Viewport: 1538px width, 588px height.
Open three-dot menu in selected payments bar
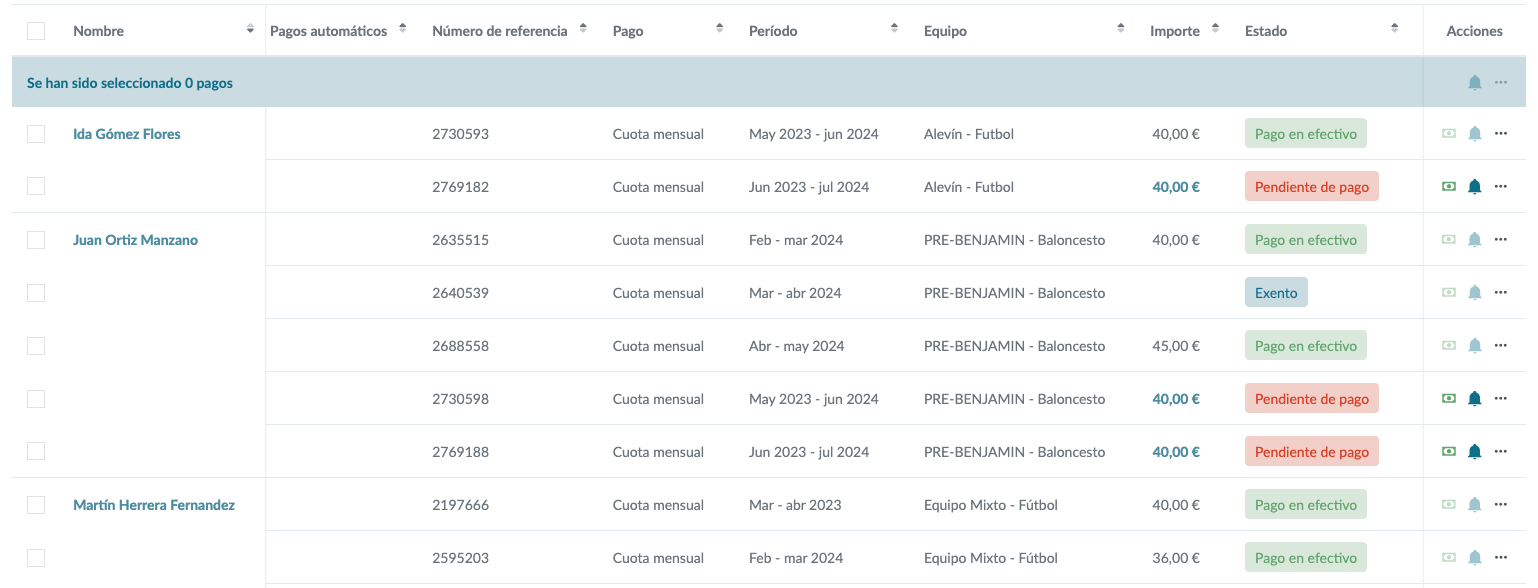(x=1500, y=82)
